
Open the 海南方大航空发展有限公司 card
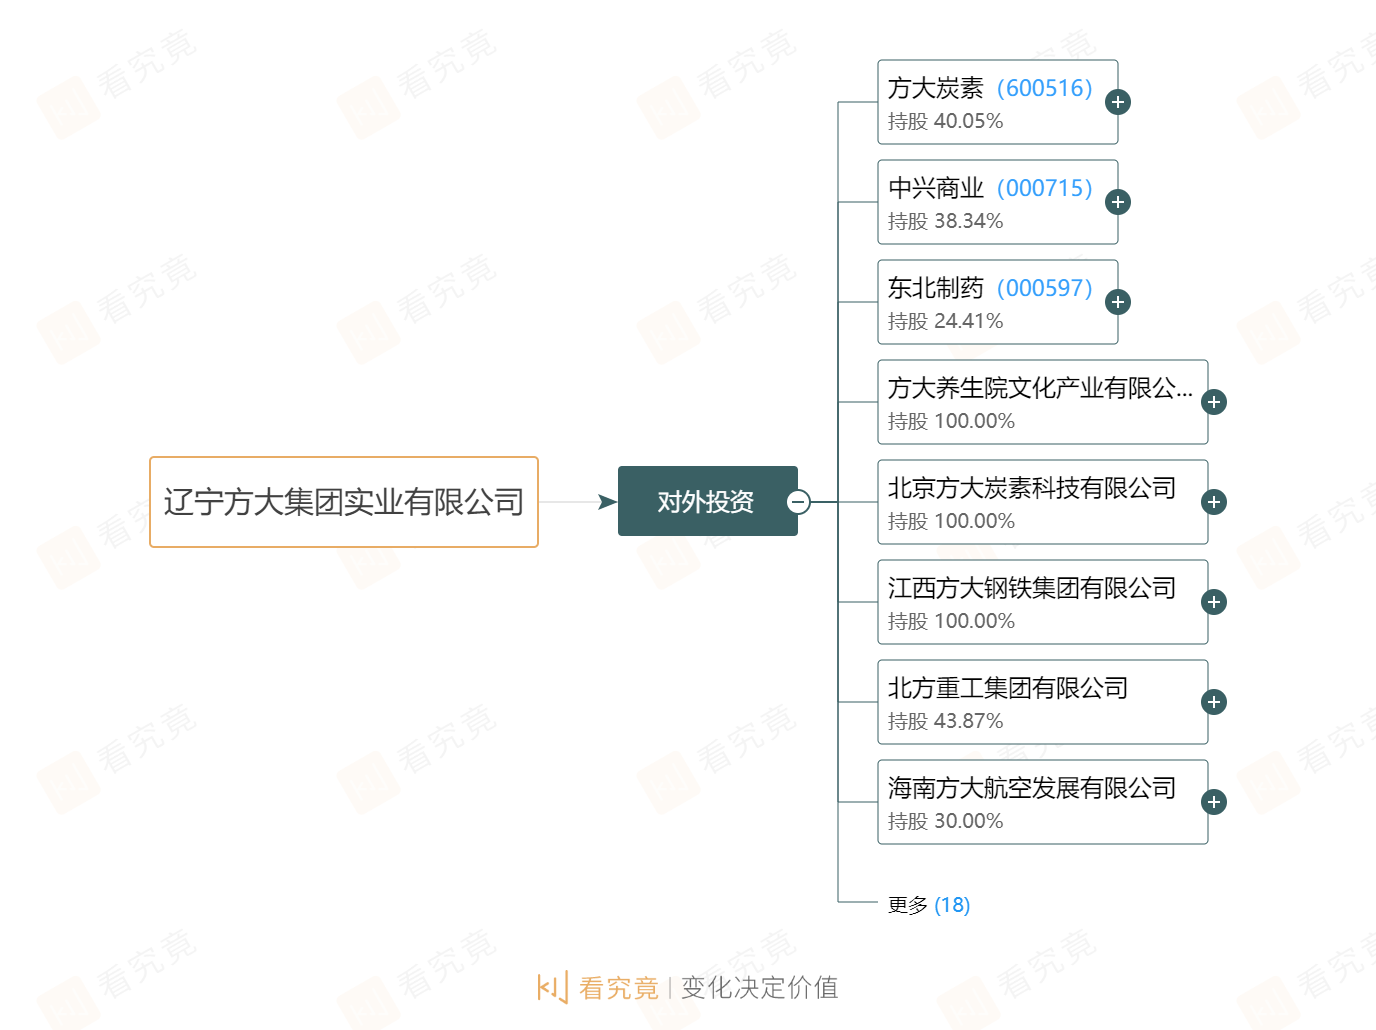pos(1043,802)
